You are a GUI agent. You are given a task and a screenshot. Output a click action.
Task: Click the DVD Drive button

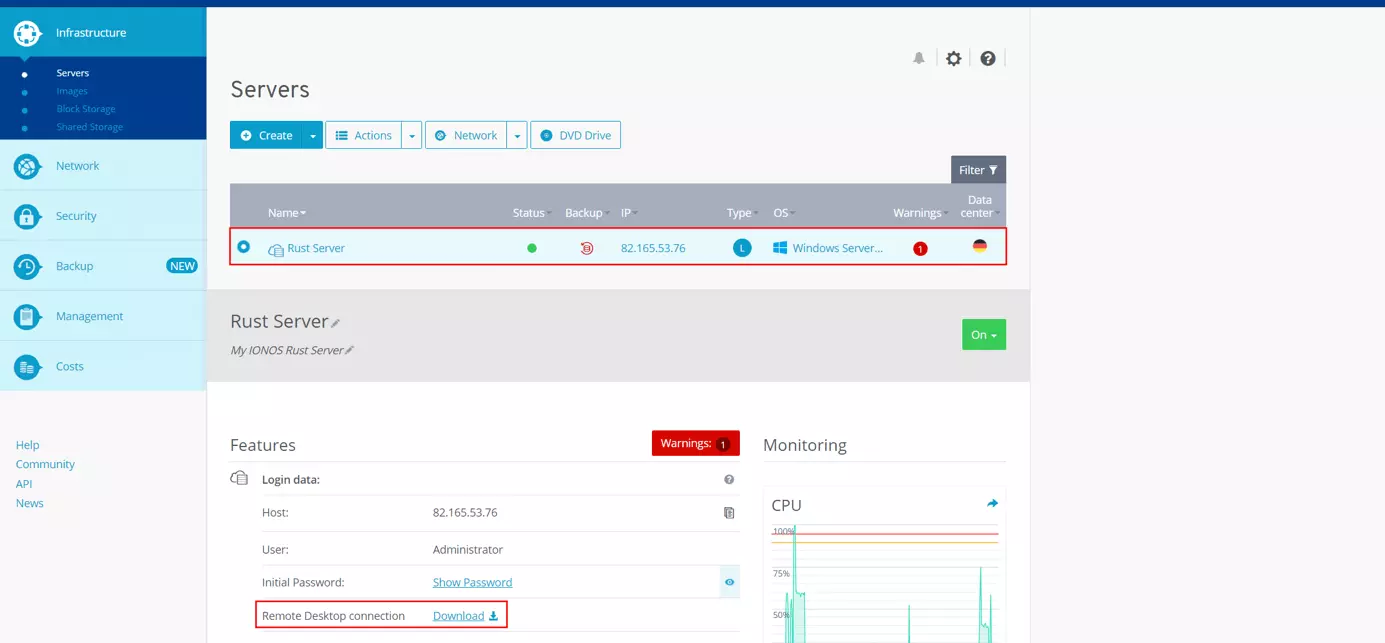click(x=575, y=135)
